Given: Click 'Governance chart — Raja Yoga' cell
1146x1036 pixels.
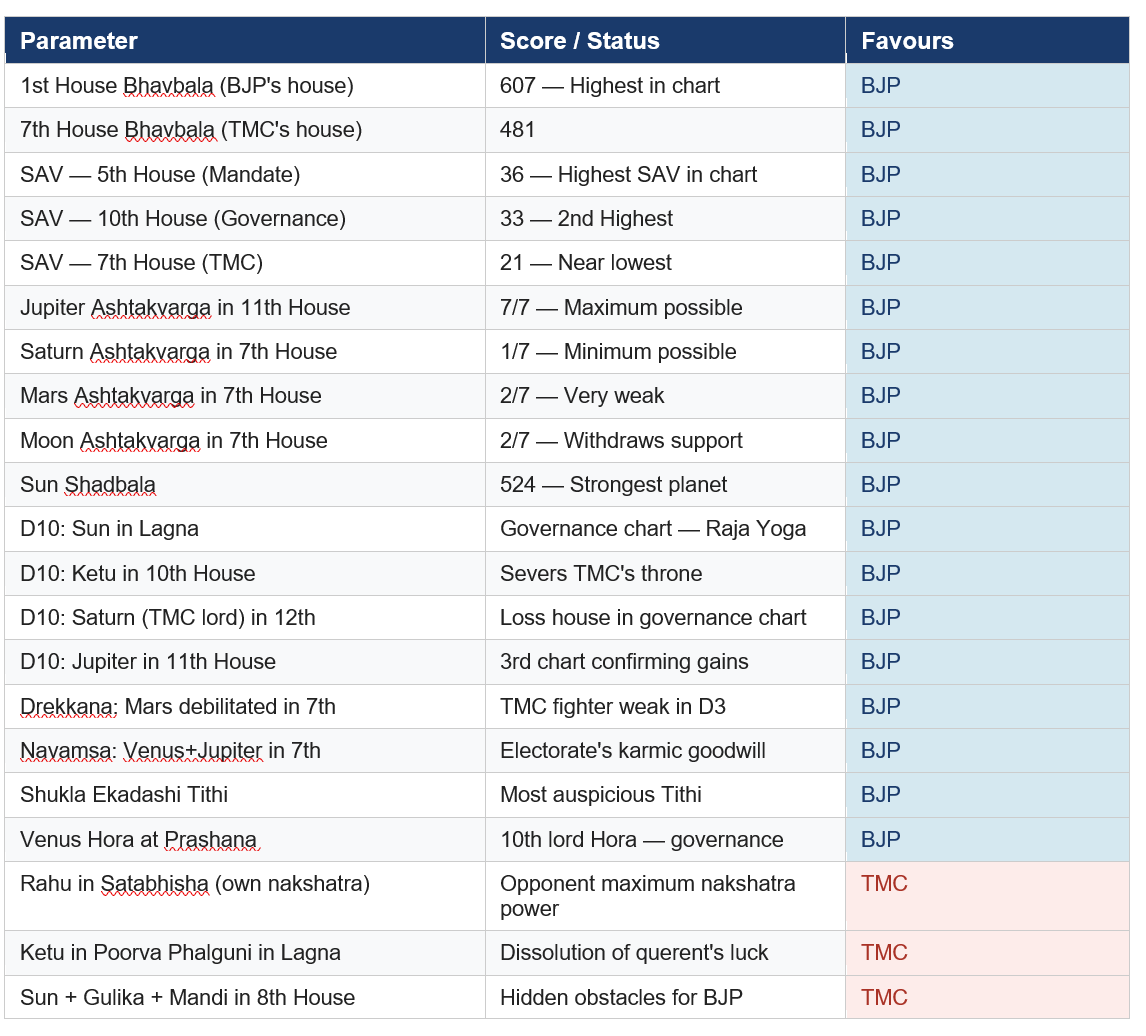Looking at the screenshot, I should [653, 529].
